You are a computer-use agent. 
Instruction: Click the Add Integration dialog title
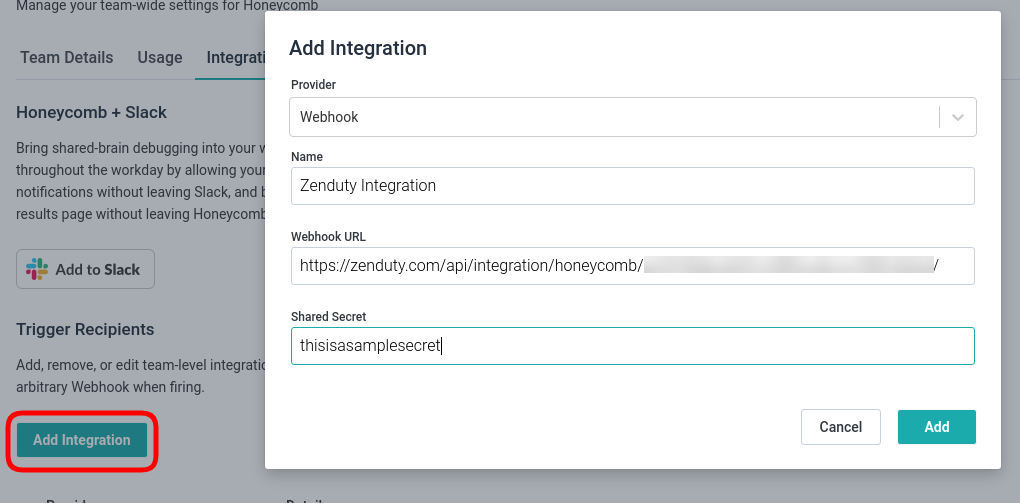click(358, 48)
